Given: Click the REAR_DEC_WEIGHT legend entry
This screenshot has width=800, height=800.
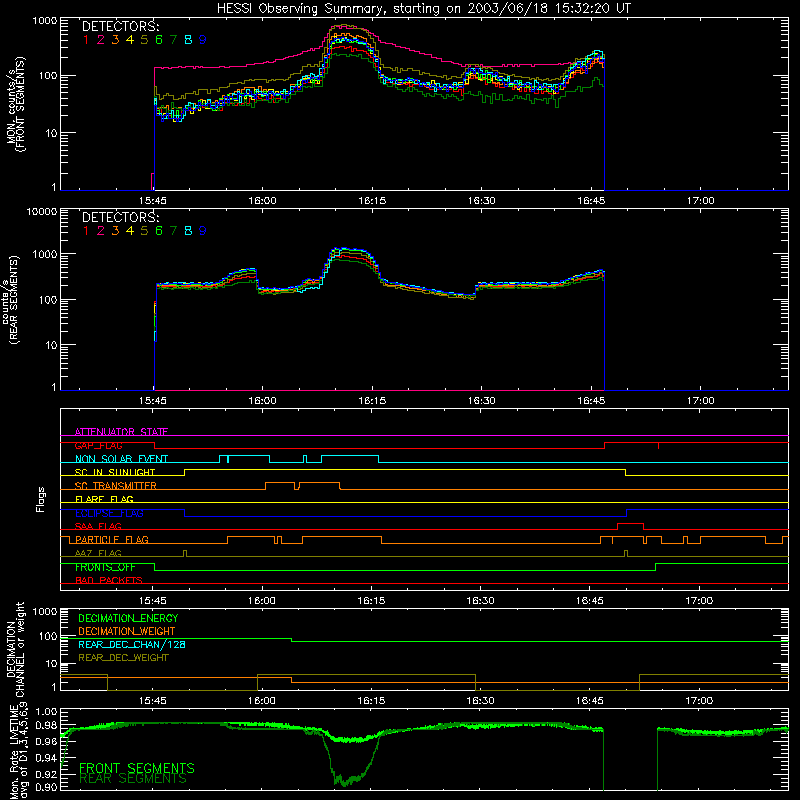Looking at the screenshot, I should pyautogui.click(x=123, y=658).
